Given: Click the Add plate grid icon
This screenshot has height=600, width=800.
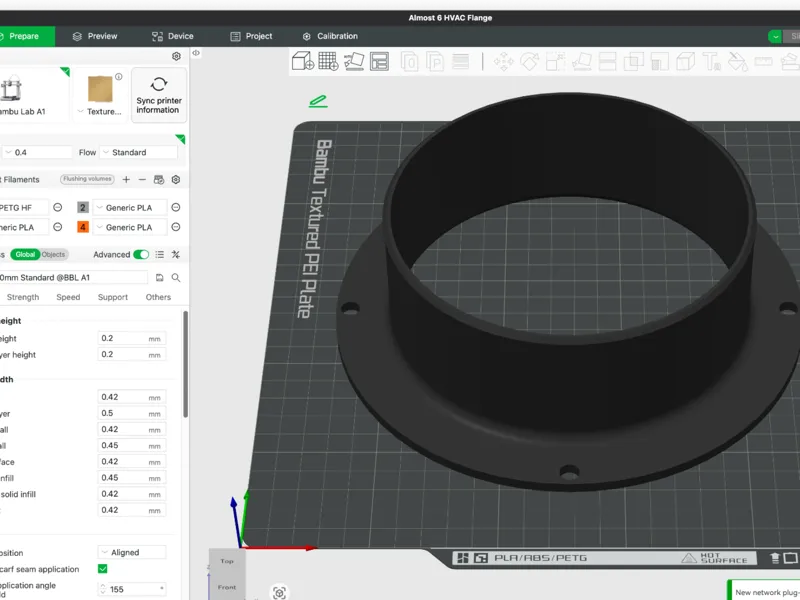Looking at the screenshot, I should tap(328, 61).
